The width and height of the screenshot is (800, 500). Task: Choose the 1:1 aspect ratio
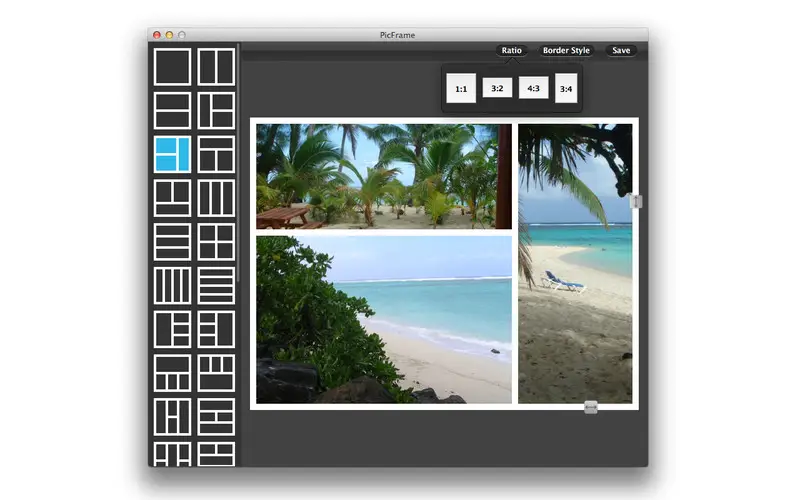(461, 88)
